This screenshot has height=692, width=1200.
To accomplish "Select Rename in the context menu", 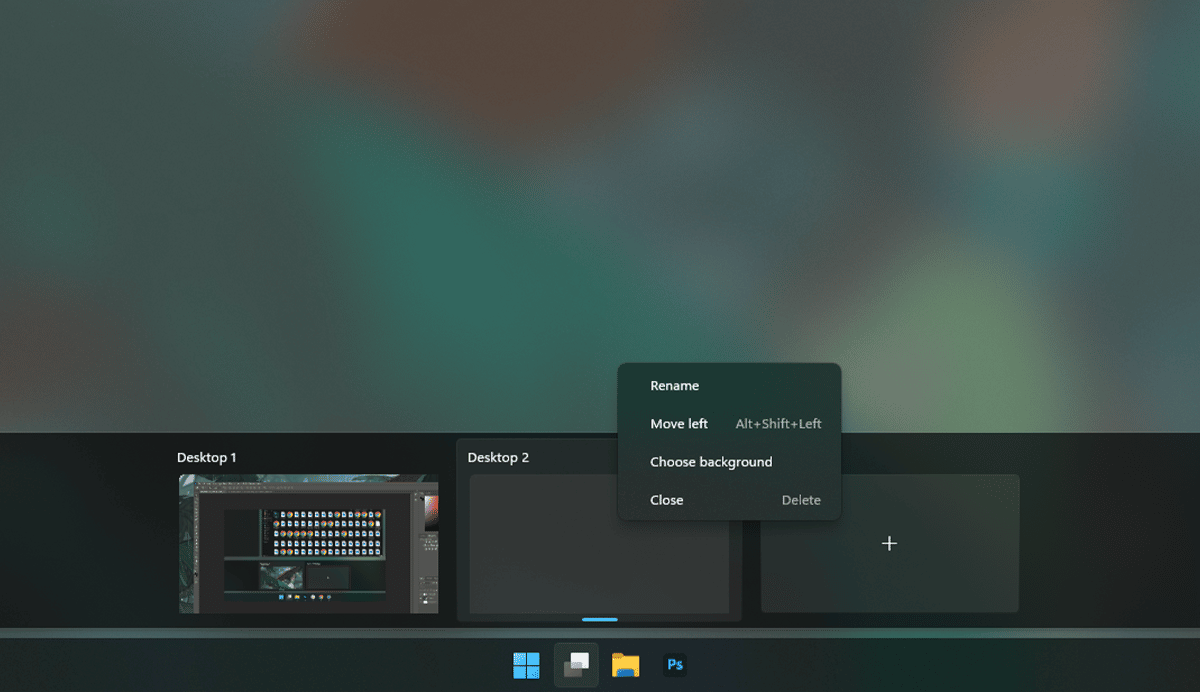I will click(675, 386).
